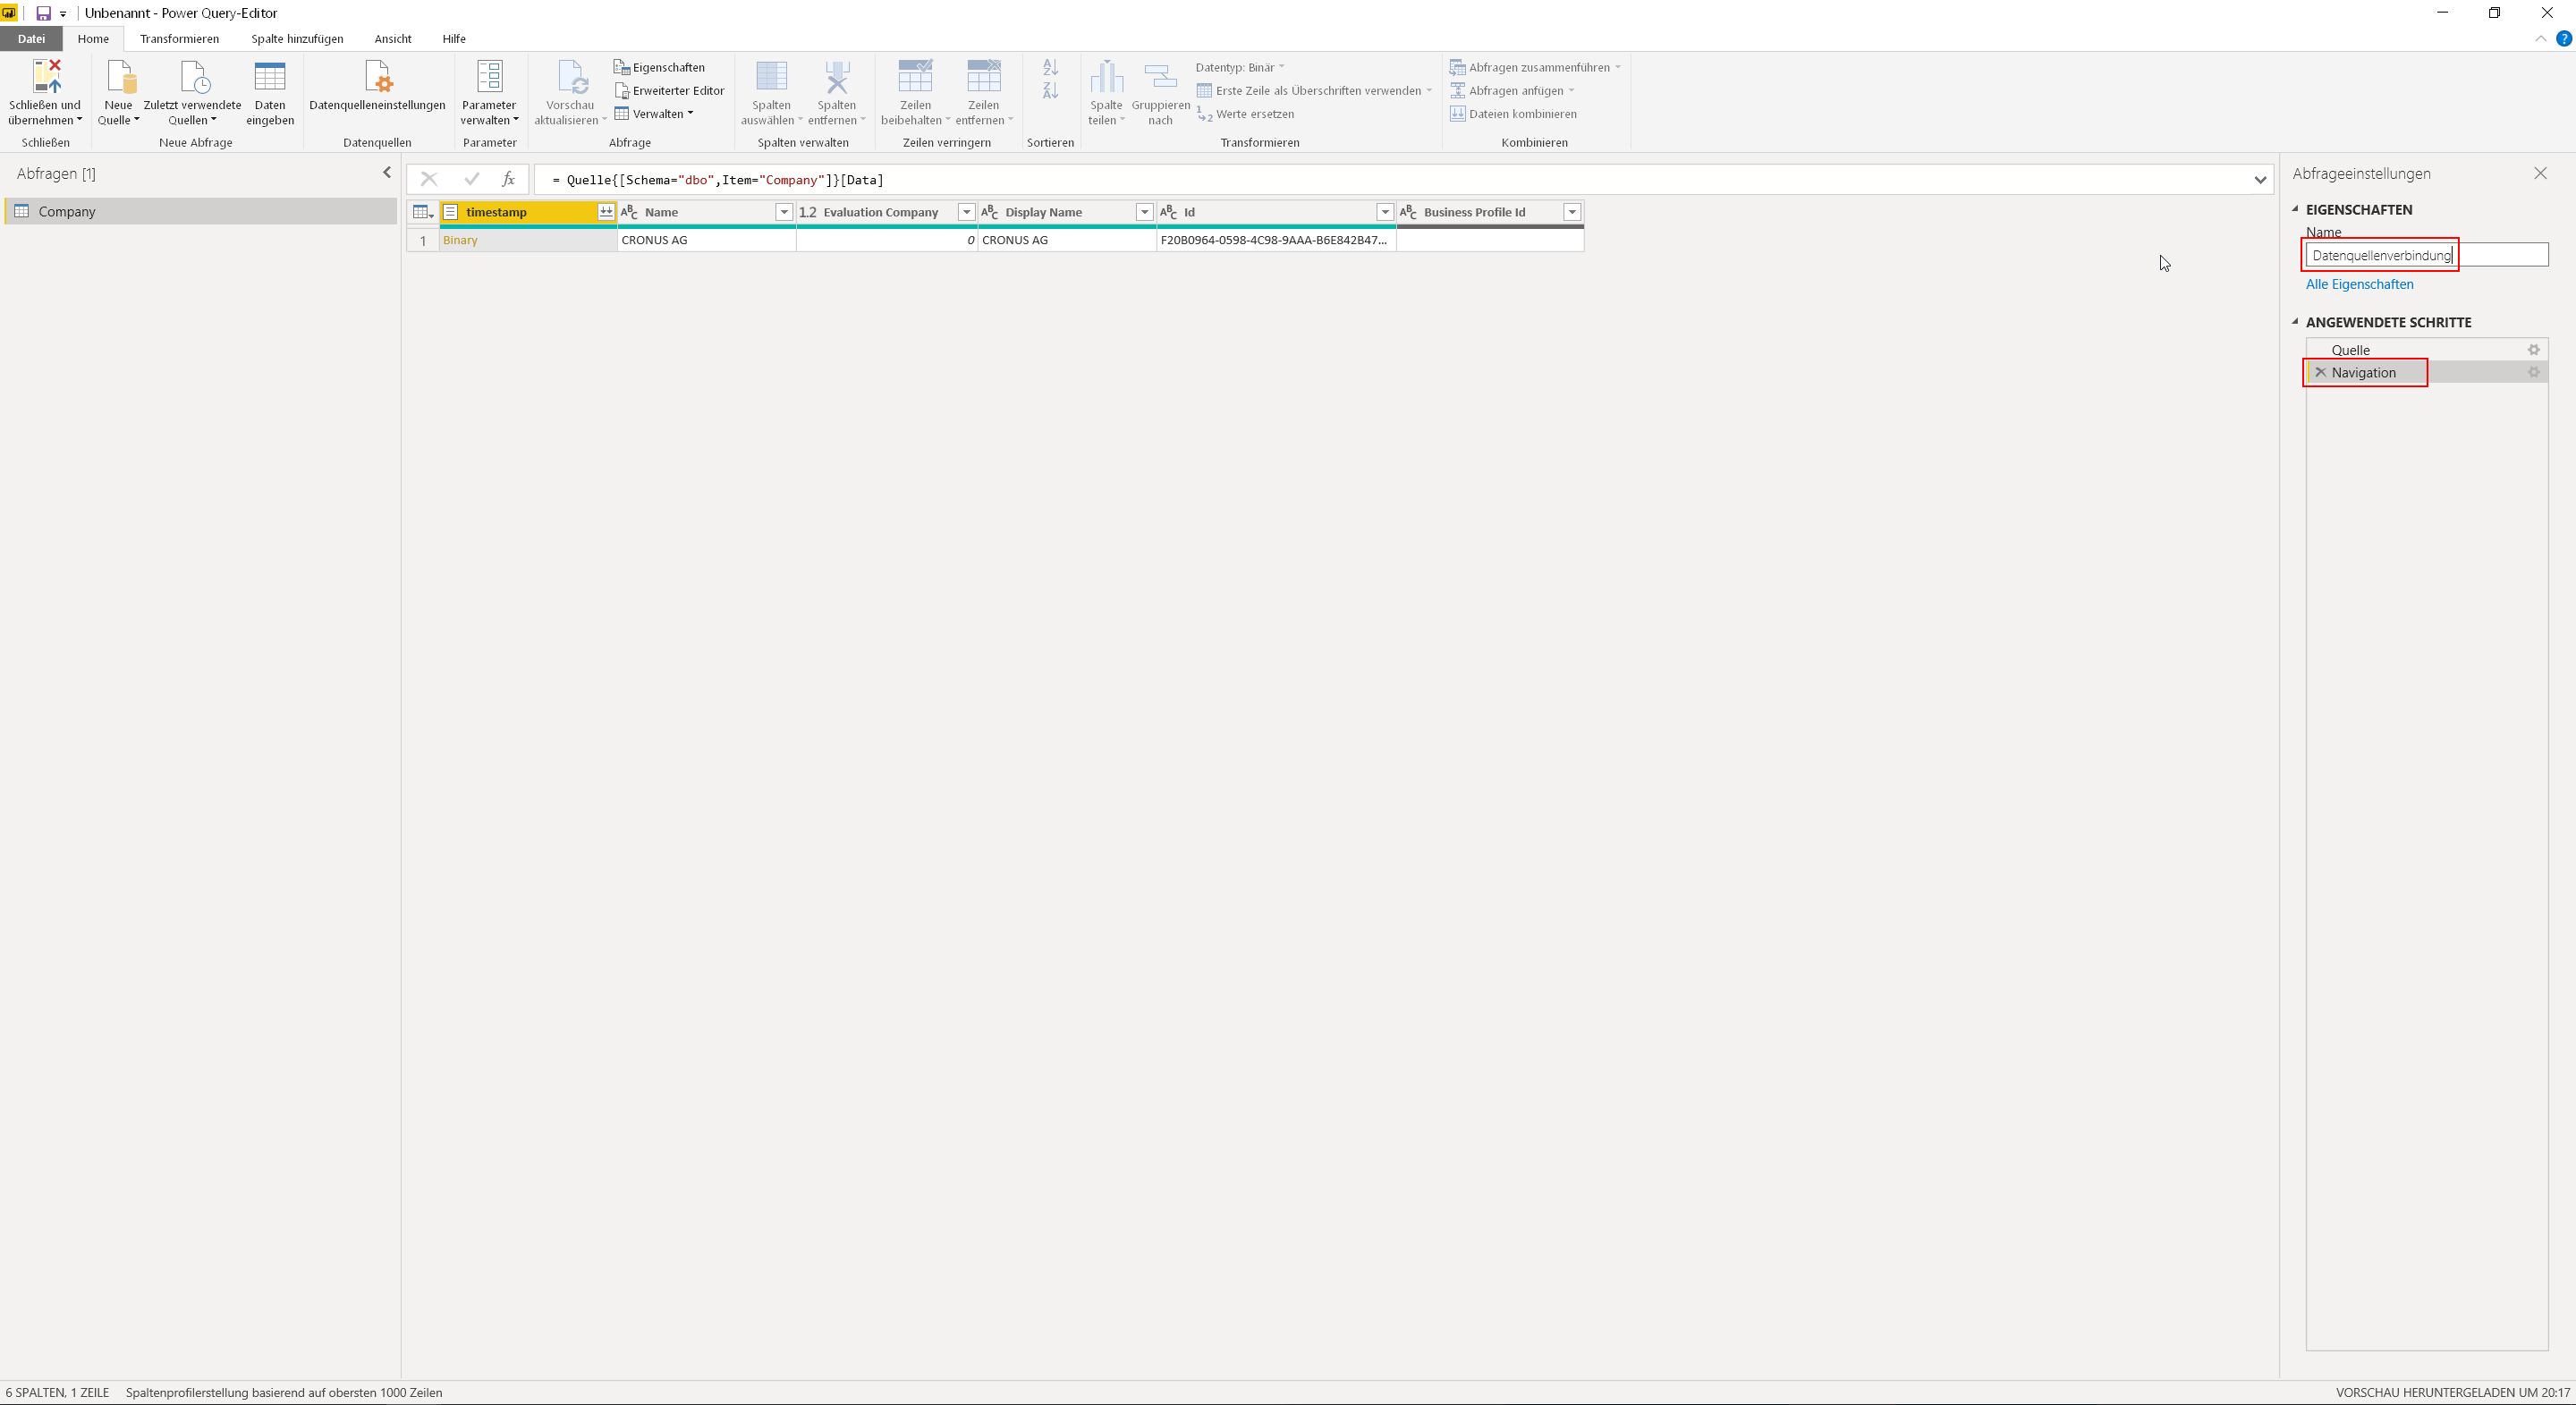The height and width of the screenshot is (1405, 2576).
Task: Click the Daten eingeben table icon
Action: 270,77
